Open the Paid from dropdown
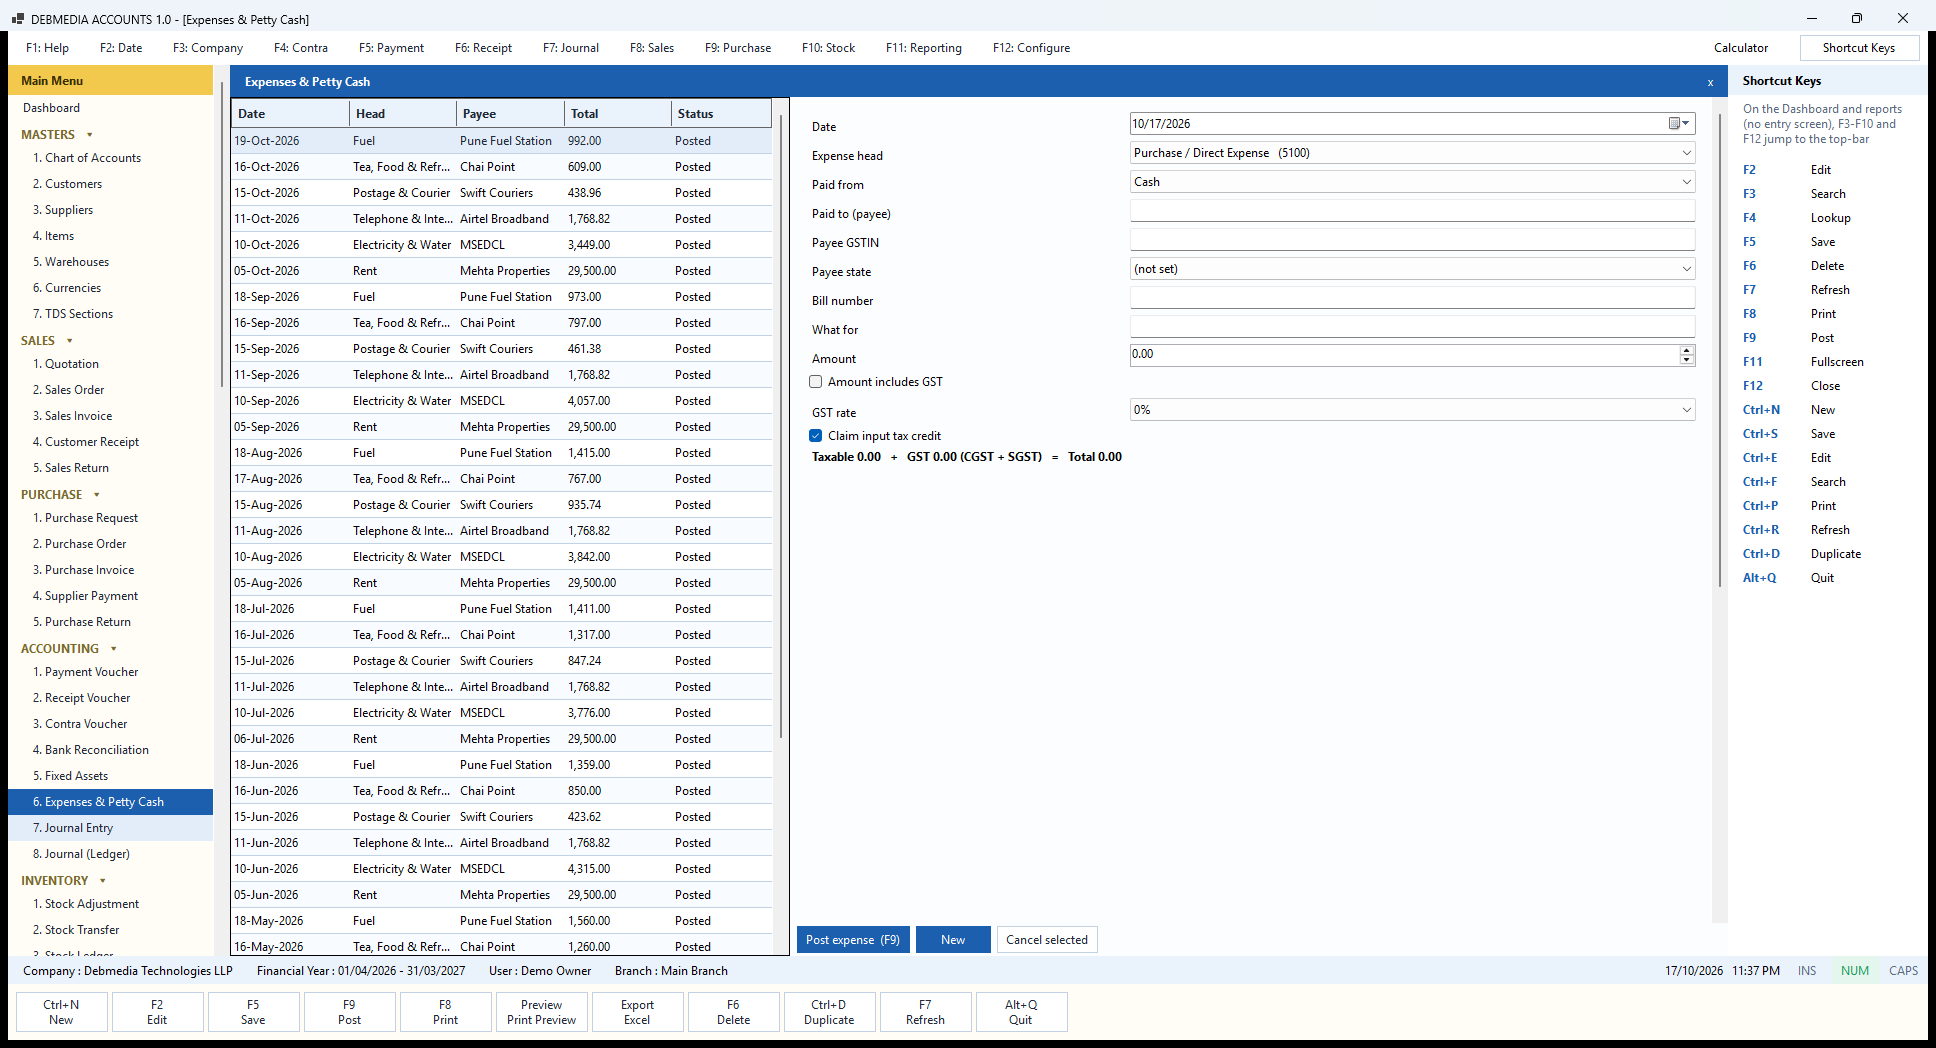Viewport: 1936px width, 1048px height. click(1686, 182)
